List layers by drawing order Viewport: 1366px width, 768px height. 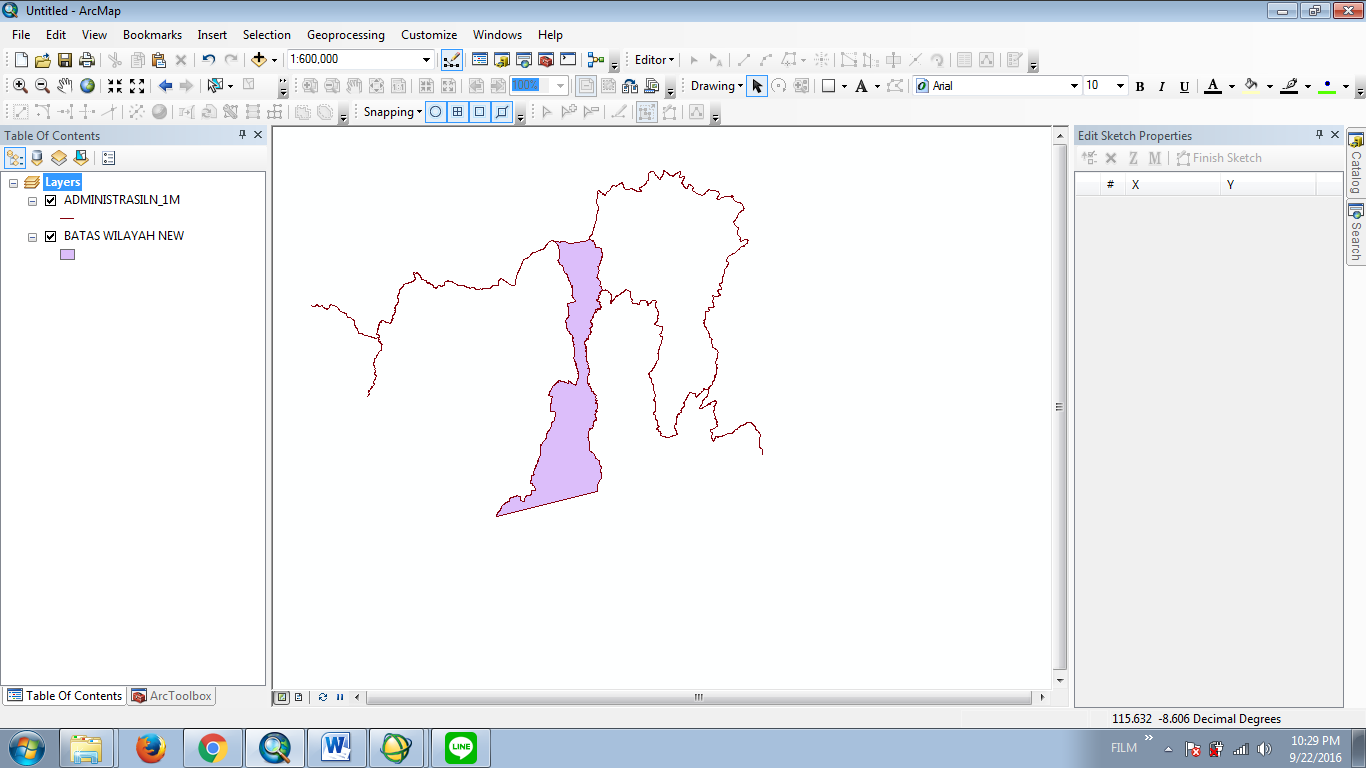coord(15,158)
